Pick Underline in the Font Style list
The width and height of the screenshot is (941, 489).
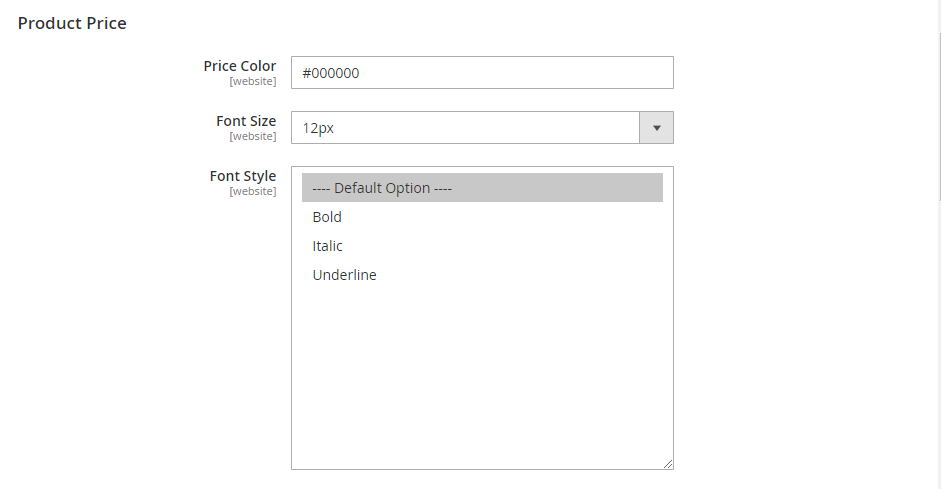482,274
